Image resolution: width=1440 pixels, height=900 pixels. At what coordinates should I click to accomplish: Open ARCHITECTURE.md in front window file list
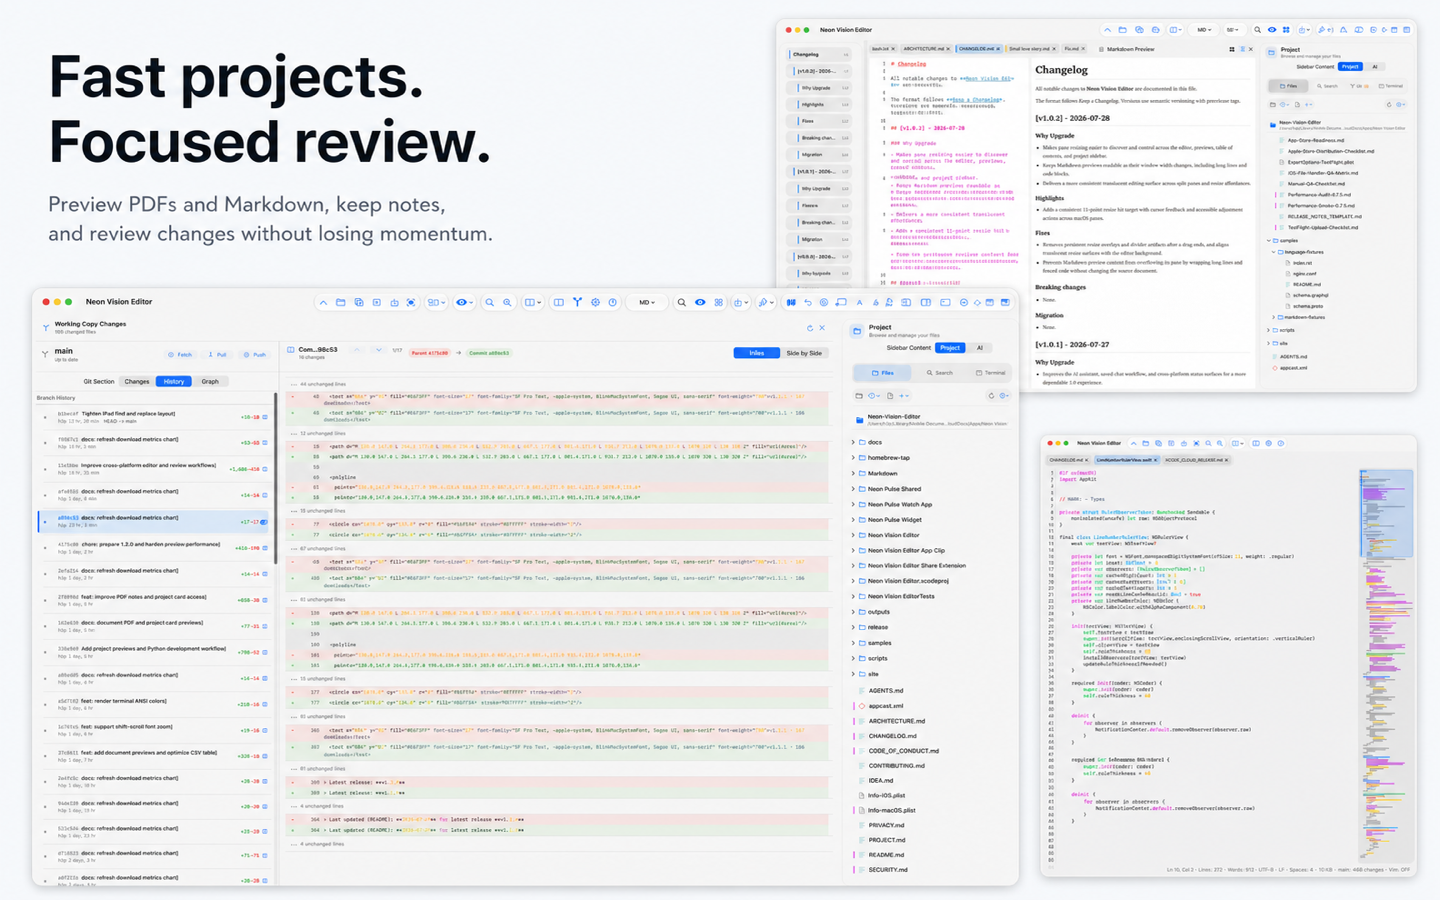896,721
